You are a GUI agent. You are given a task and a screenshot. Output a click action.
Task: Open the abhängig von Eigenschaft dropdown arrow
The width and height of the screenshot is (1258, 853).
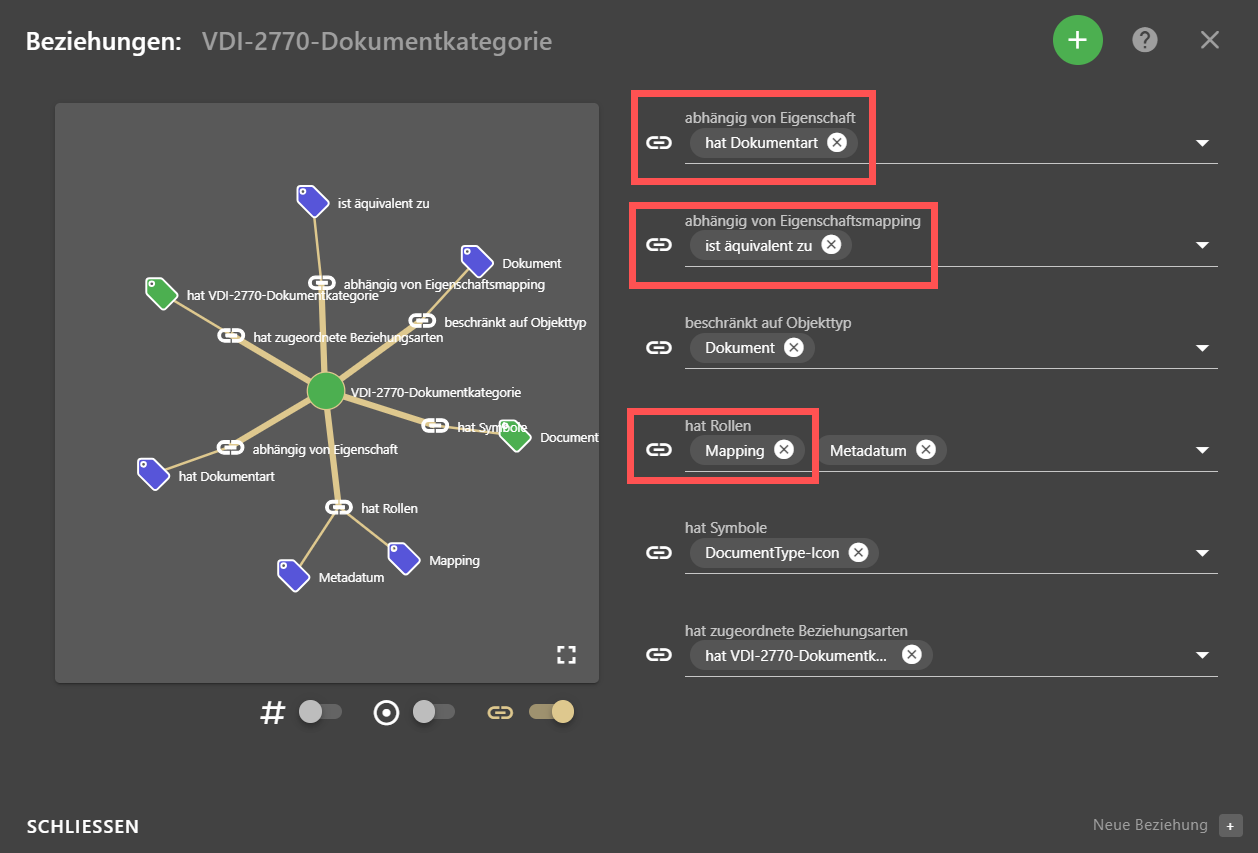tap(1203, 144)
